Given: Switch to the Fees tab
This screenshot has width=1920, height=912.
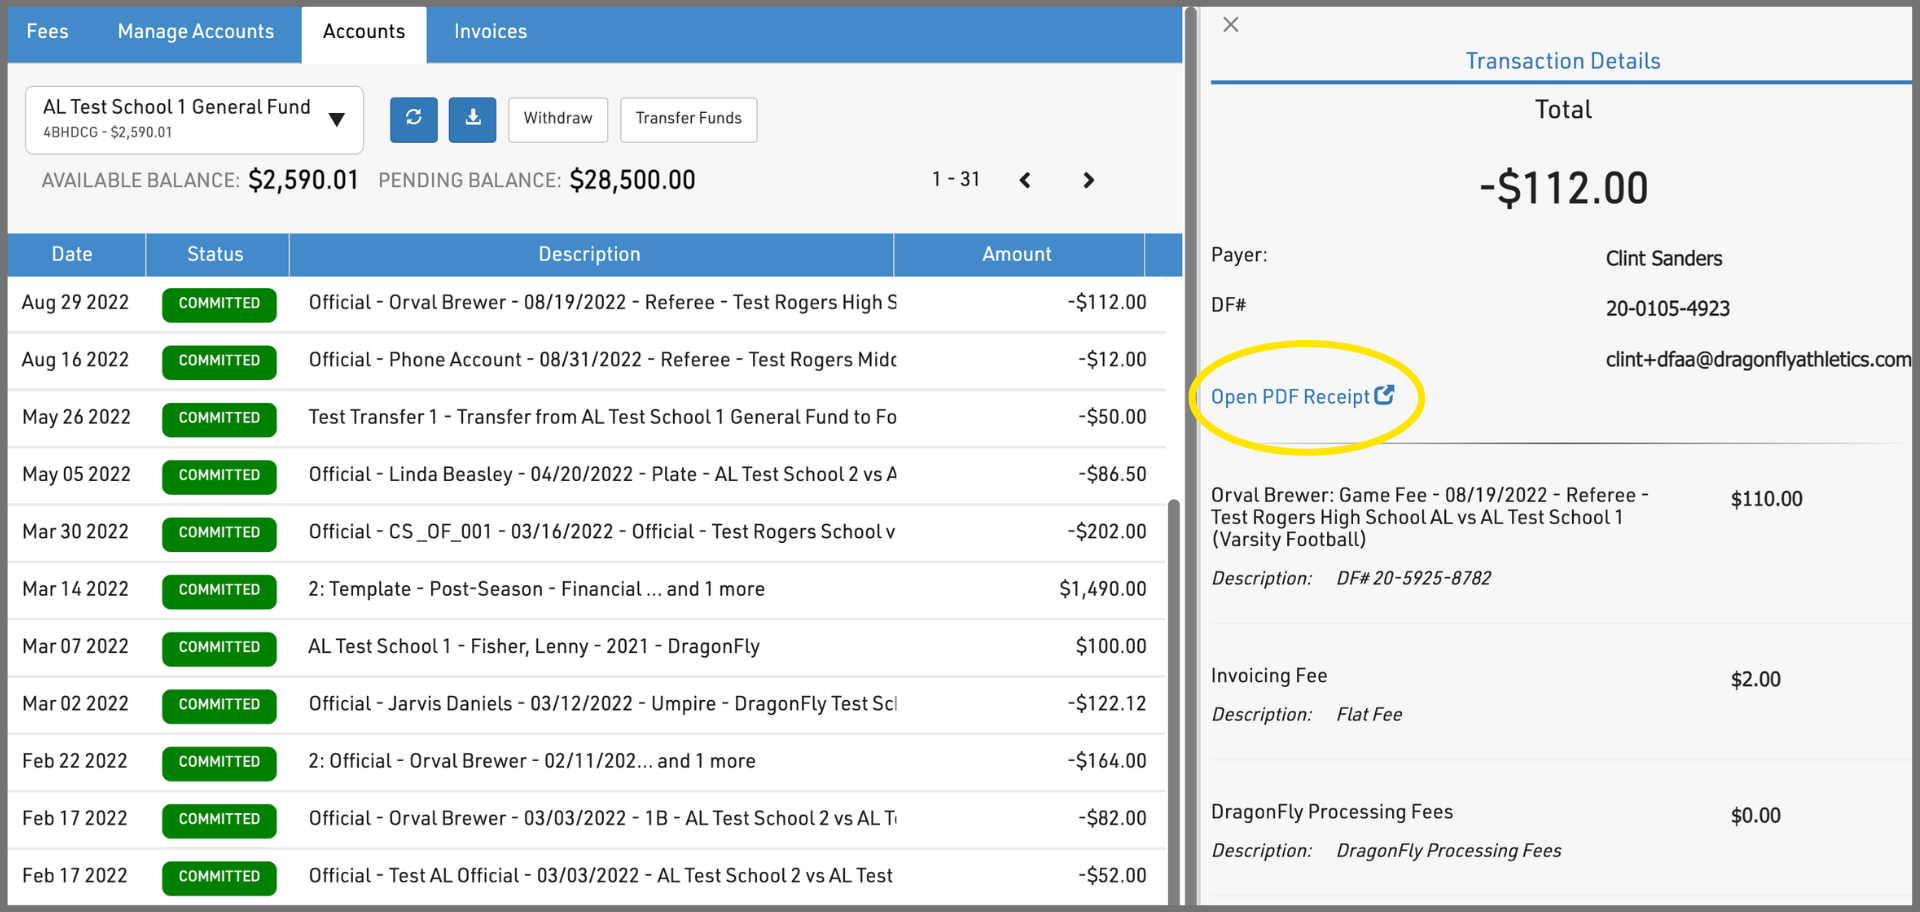Looking at the screenshot, I should pos(47,32).
